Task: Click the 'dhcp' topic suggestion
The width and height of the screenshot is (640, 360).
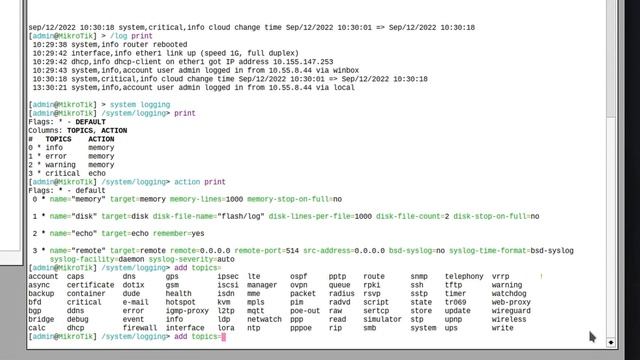Action: pos(76,328)
